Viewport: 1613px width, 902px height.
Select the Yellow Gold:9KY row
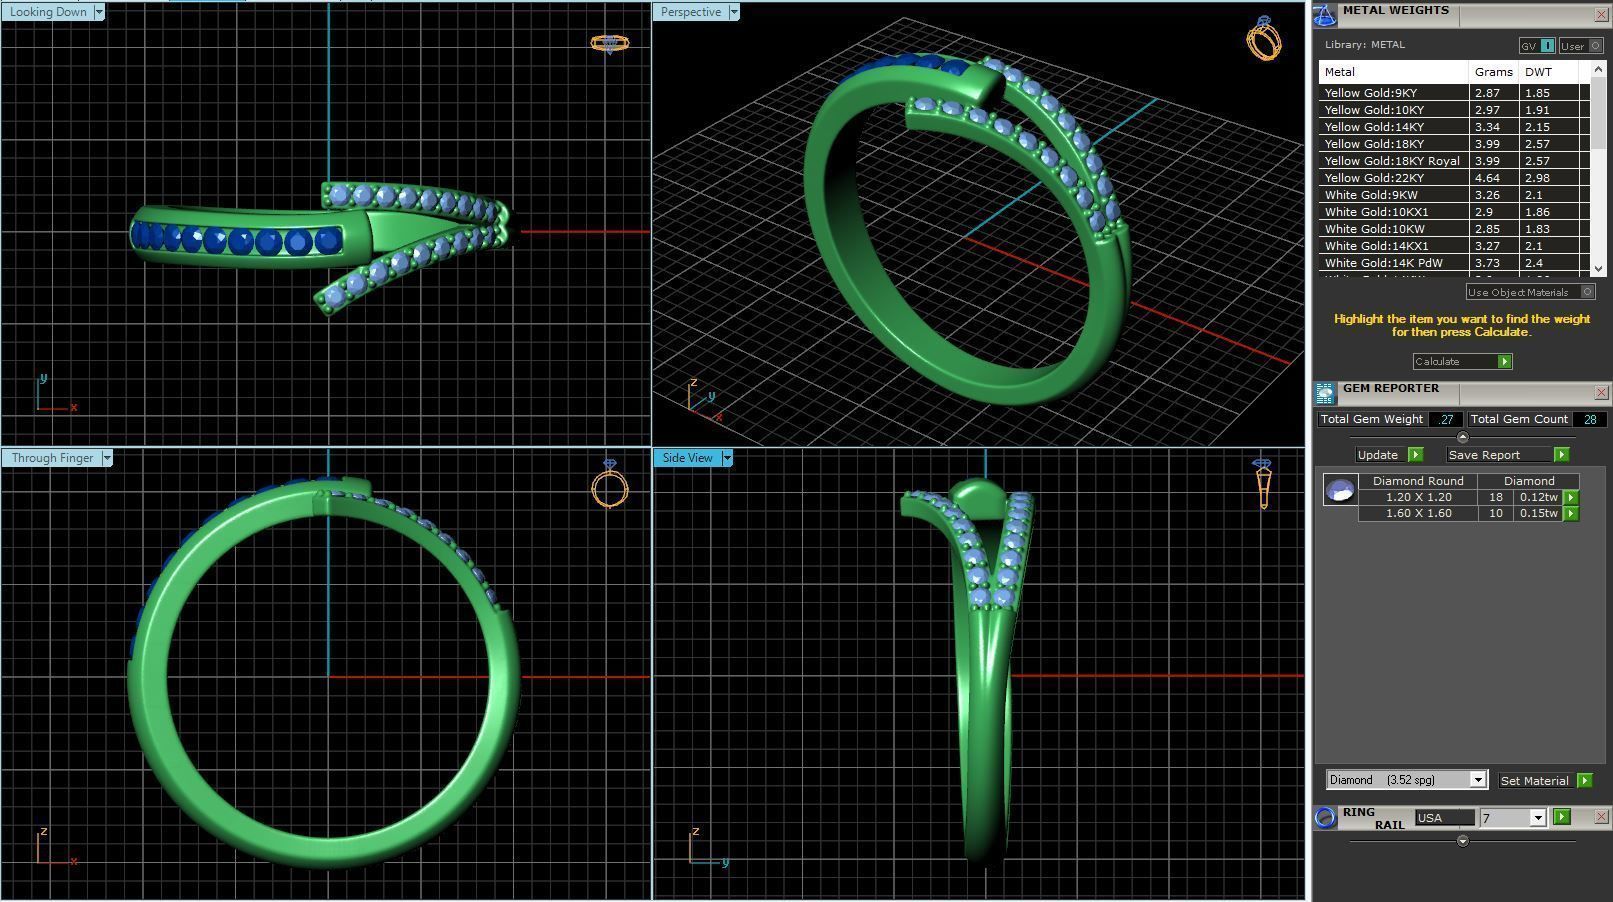click(x=1453, y=93)
